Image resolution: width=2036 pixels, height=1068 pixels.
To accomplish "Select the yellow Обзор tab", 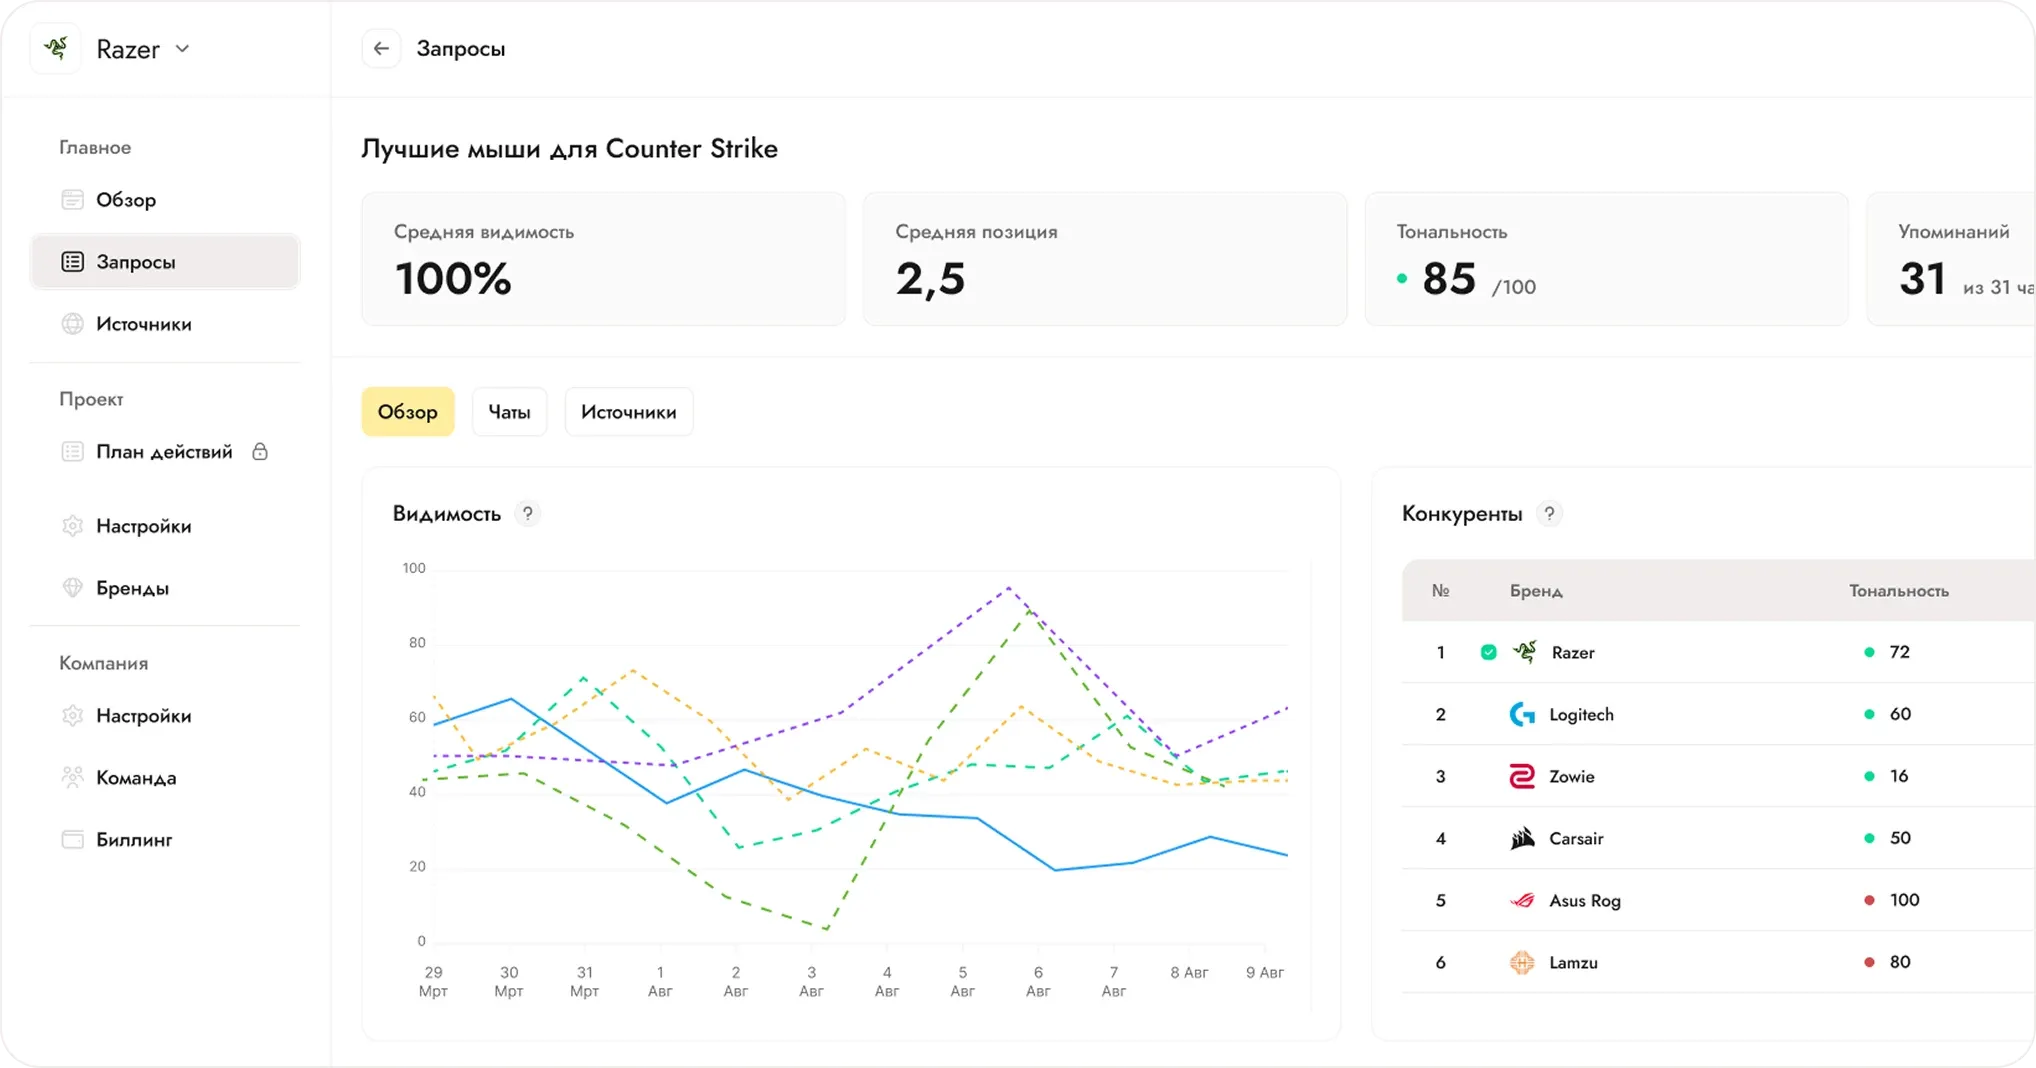I will [408, 412].
